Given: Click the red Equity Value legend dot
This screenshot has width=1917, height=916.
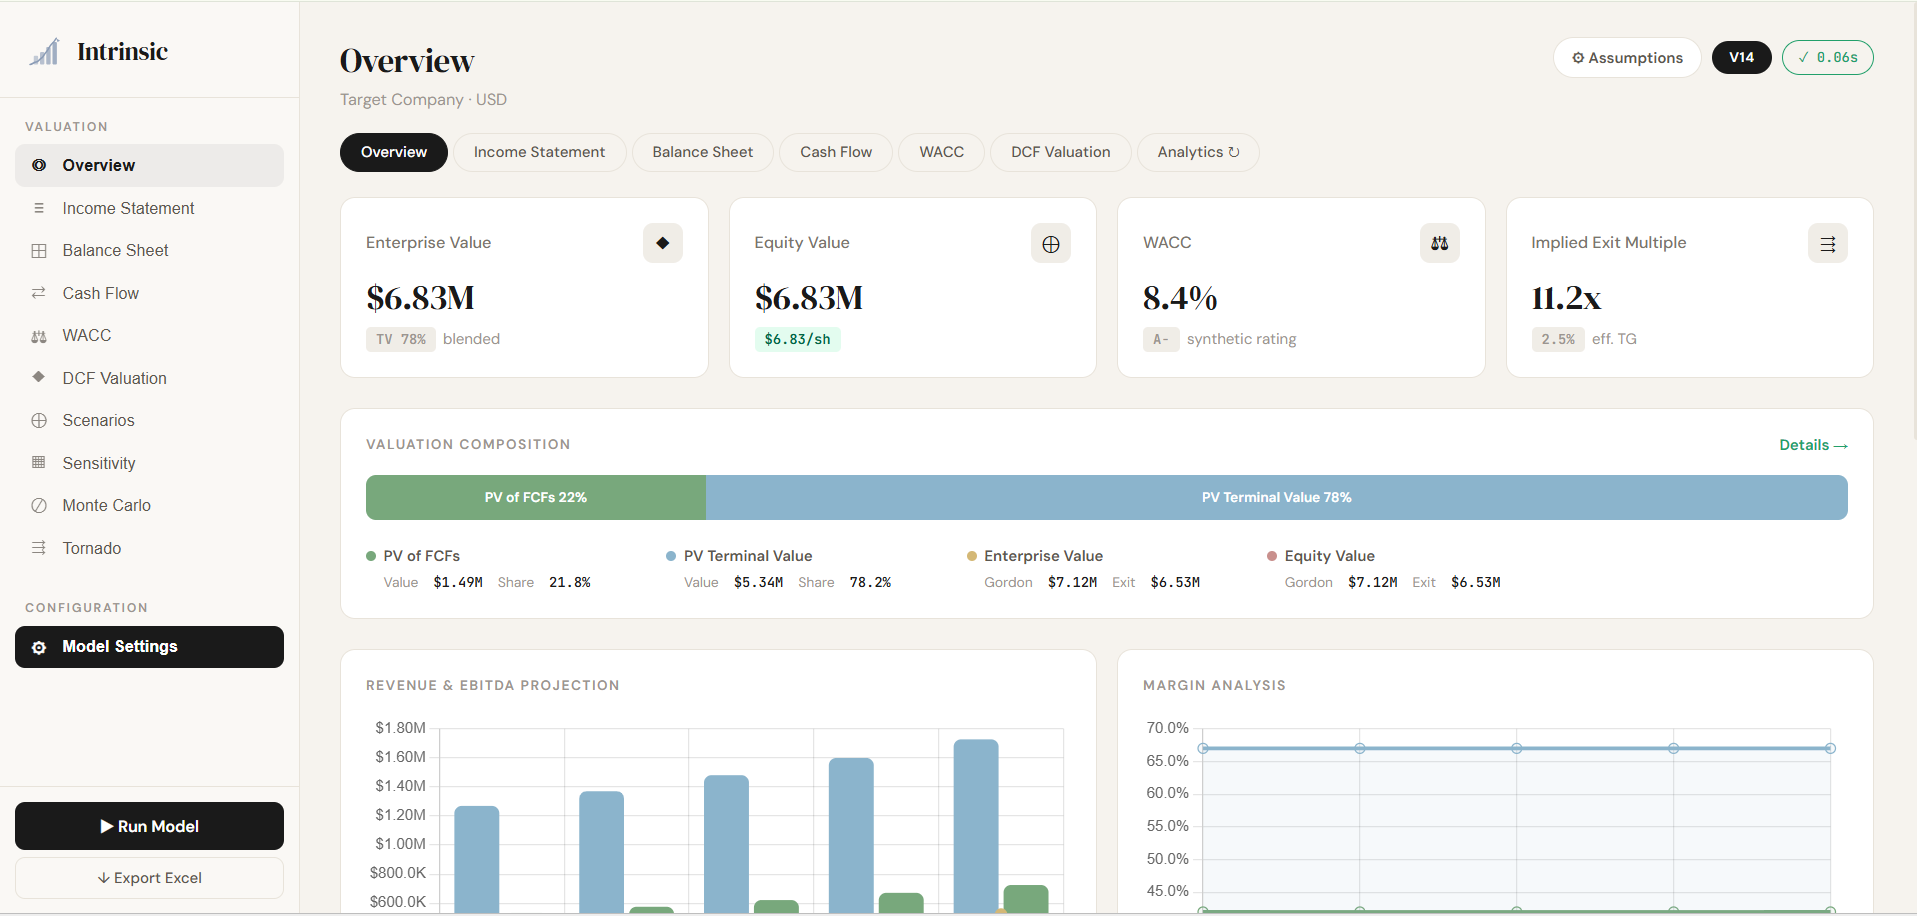Looking at the screenshot, I should coord(1272,556).
